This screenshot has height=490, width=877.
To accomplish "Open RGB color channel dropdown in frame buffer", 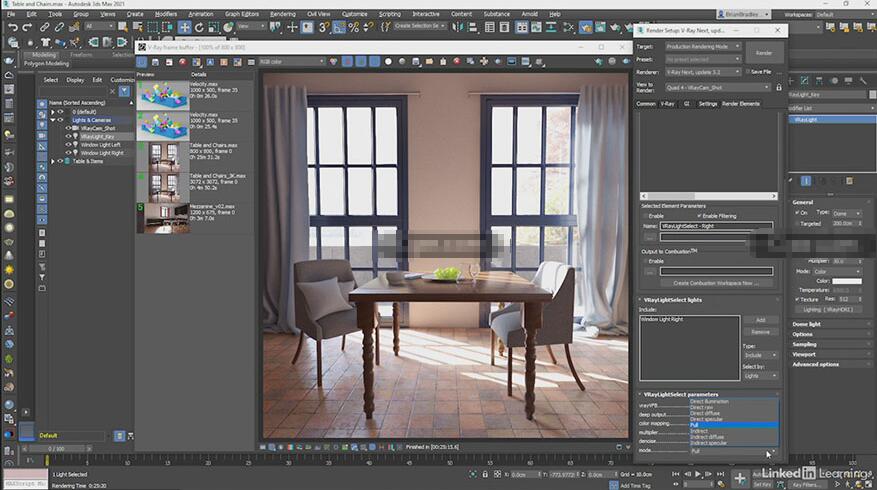I will pos(291,62).
